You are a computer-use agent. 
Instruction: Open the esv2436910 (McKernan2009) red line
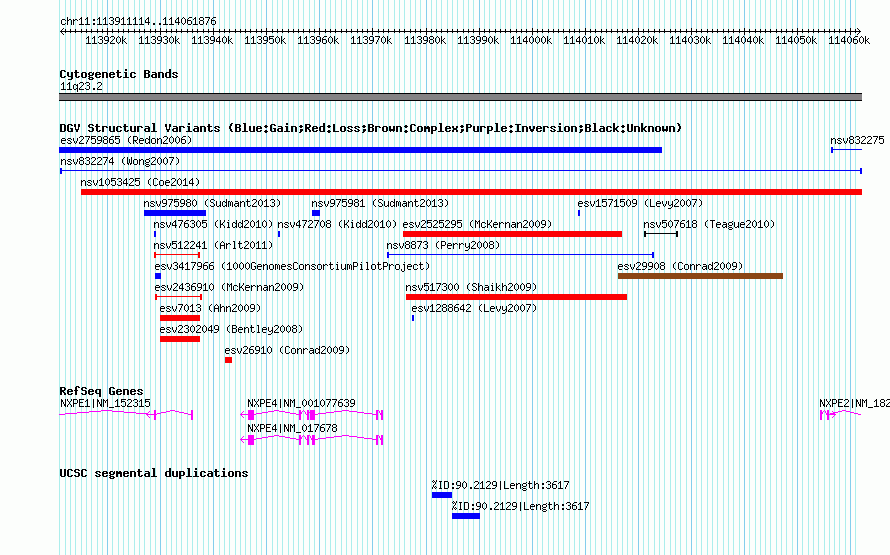click(178, 297)
